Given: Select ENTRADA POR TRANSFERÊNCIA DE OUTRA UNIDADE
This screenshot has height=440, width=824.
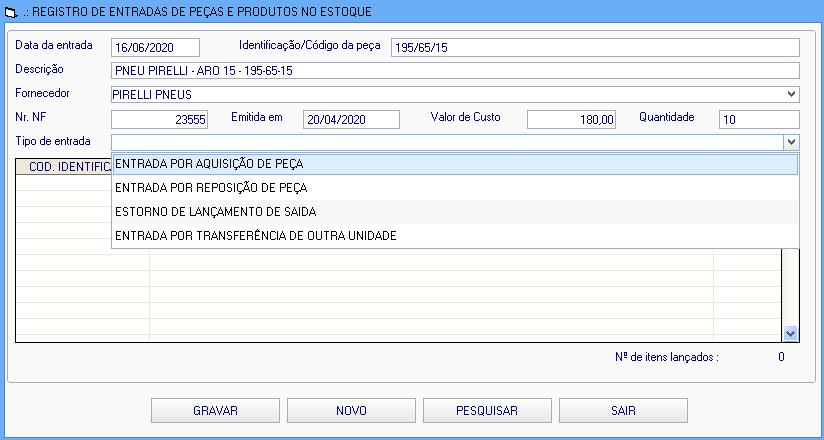Looking at the screenshot, I should tap(455, 236).
